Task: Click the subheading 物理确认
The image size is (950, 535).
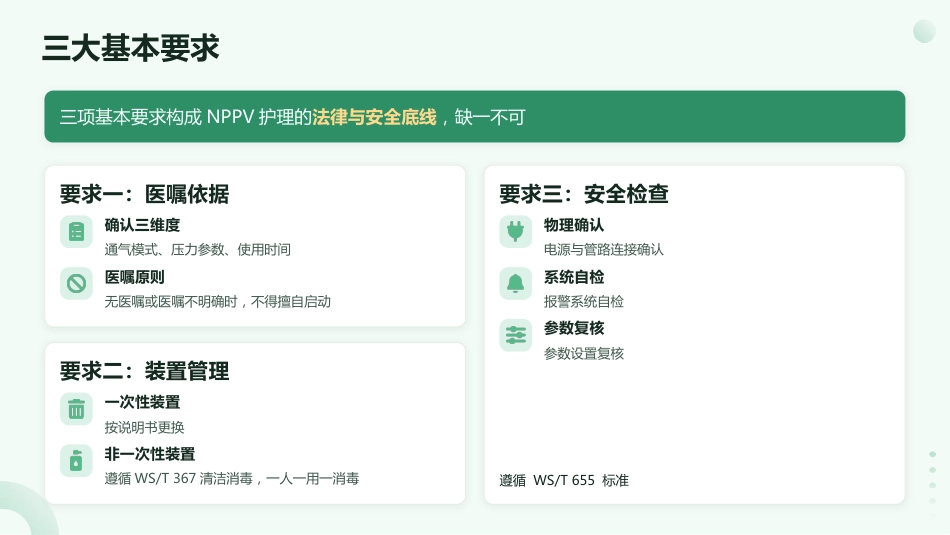Action: pos(574,225)
